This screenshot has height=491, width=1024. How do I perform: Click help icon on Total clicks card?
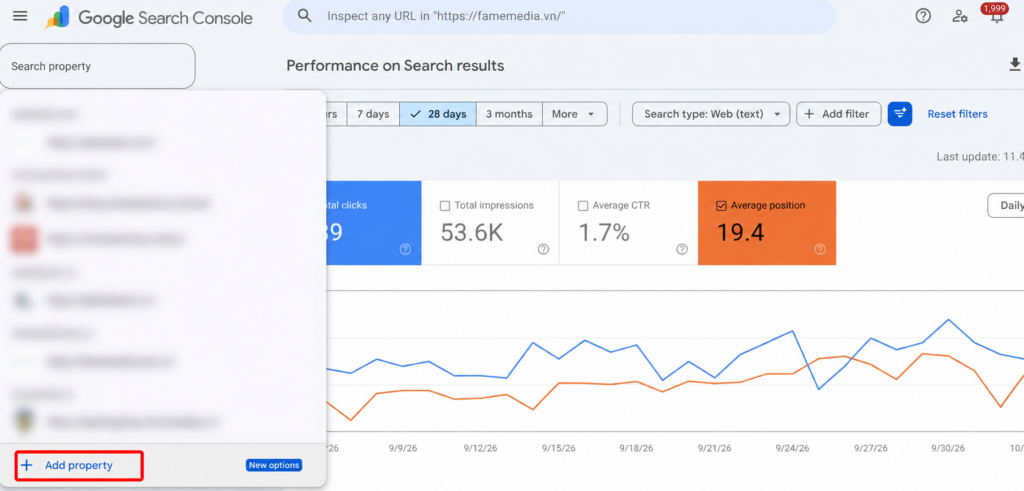coord(405,249)
